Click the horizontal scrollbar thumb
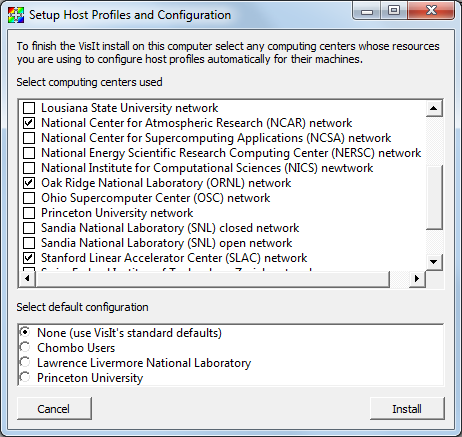Viewport: 462px width, 437px height. (x=213, y=278)
